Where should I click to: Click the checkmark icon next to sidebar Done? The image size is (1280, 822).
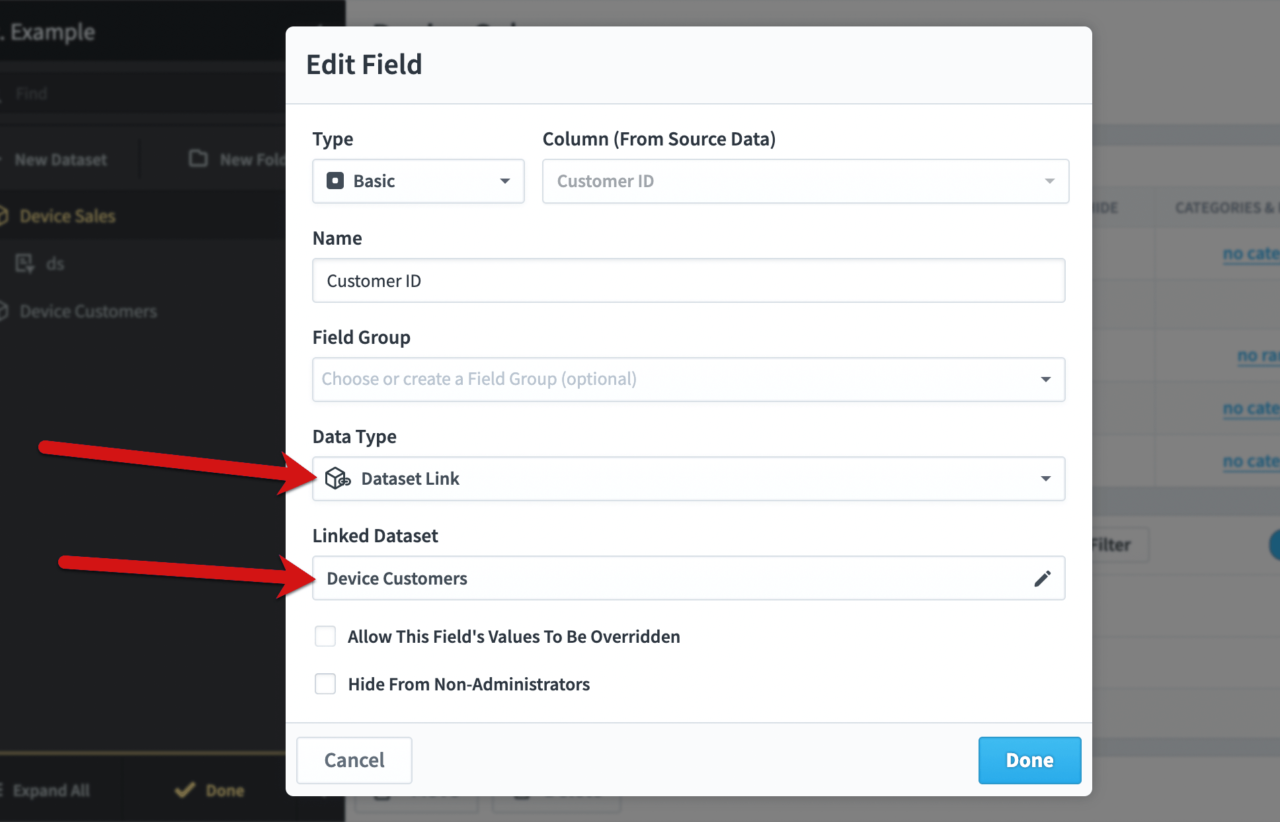click(x=183, y=790)
